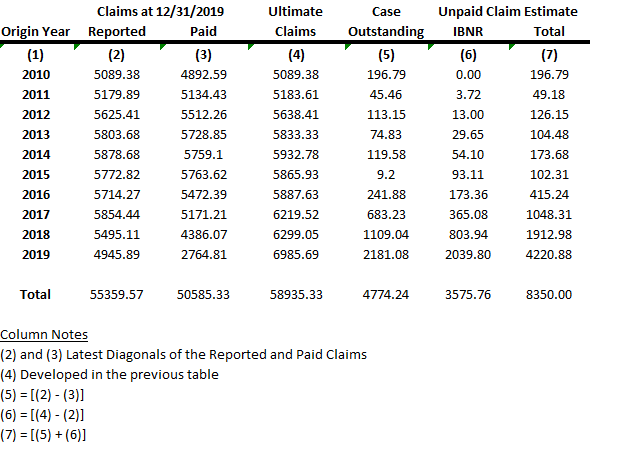Click the 2010 Paid value 4892.59

point(203,75)
